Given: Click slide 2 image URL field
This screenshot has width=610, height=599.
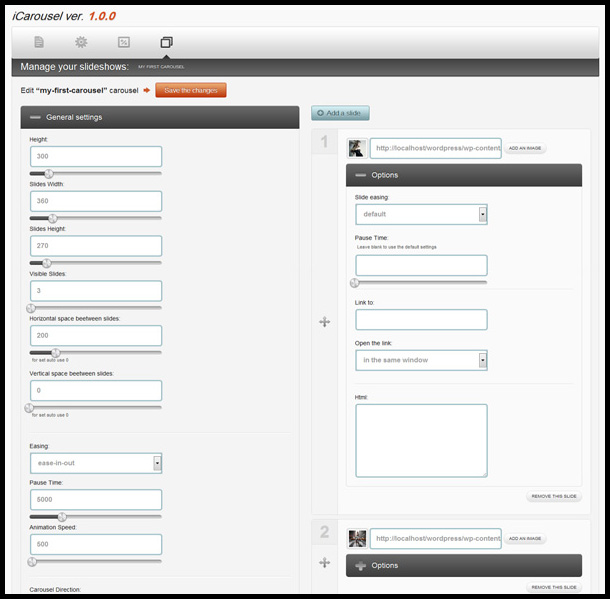Looking at the screenshot, I should 435,539.
